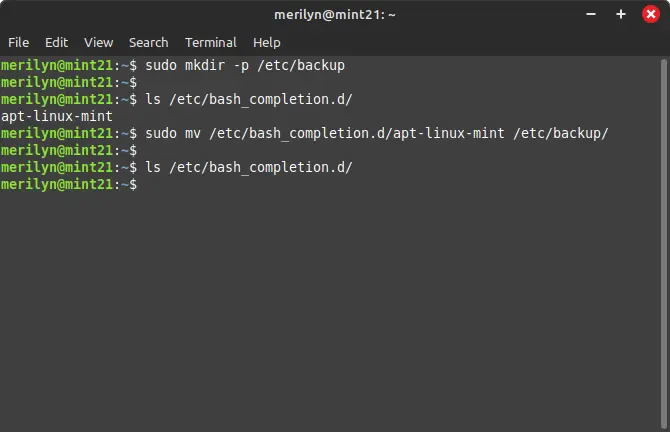Open the Search menu
Viewport: 670px width, 432px height.
[148, 43]
